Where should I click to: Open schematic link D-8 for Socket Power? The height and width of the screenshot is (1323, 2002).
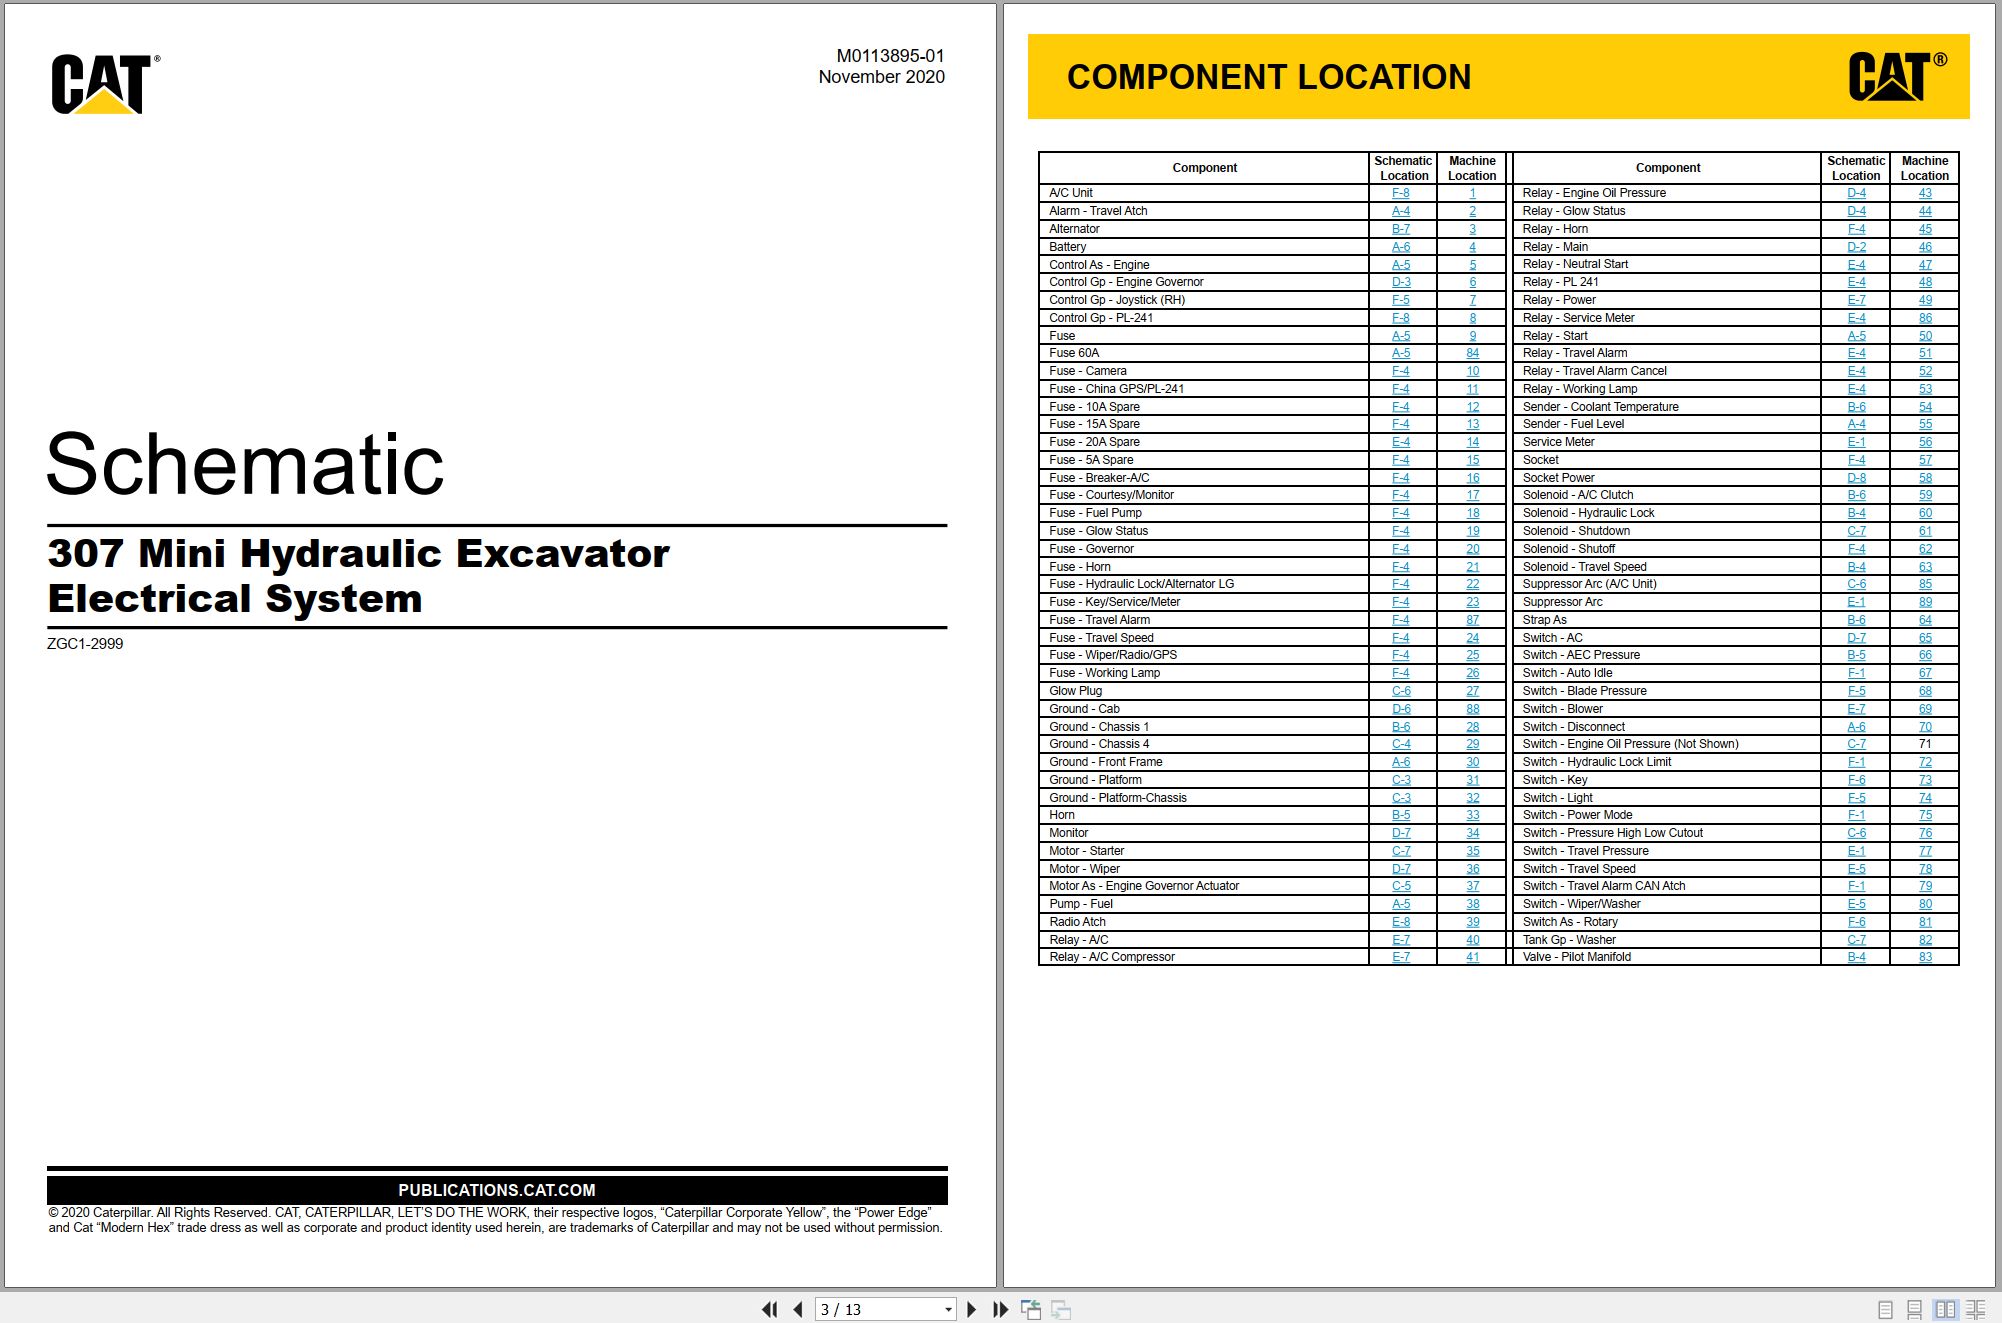click(x=1856, y=478)
